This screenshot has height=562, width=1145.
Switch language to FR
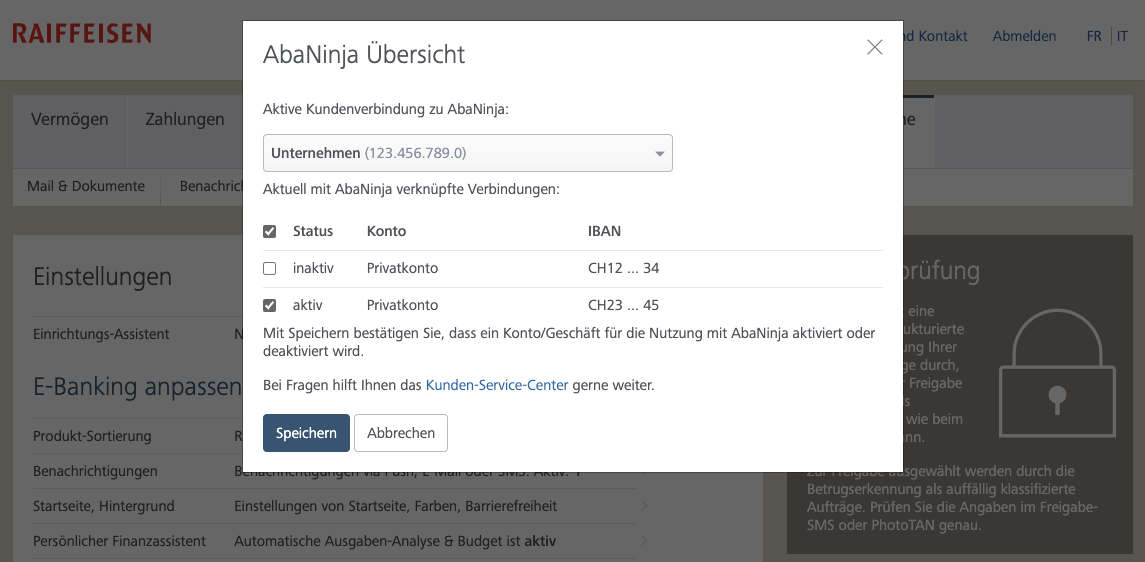pos(1094,36)
